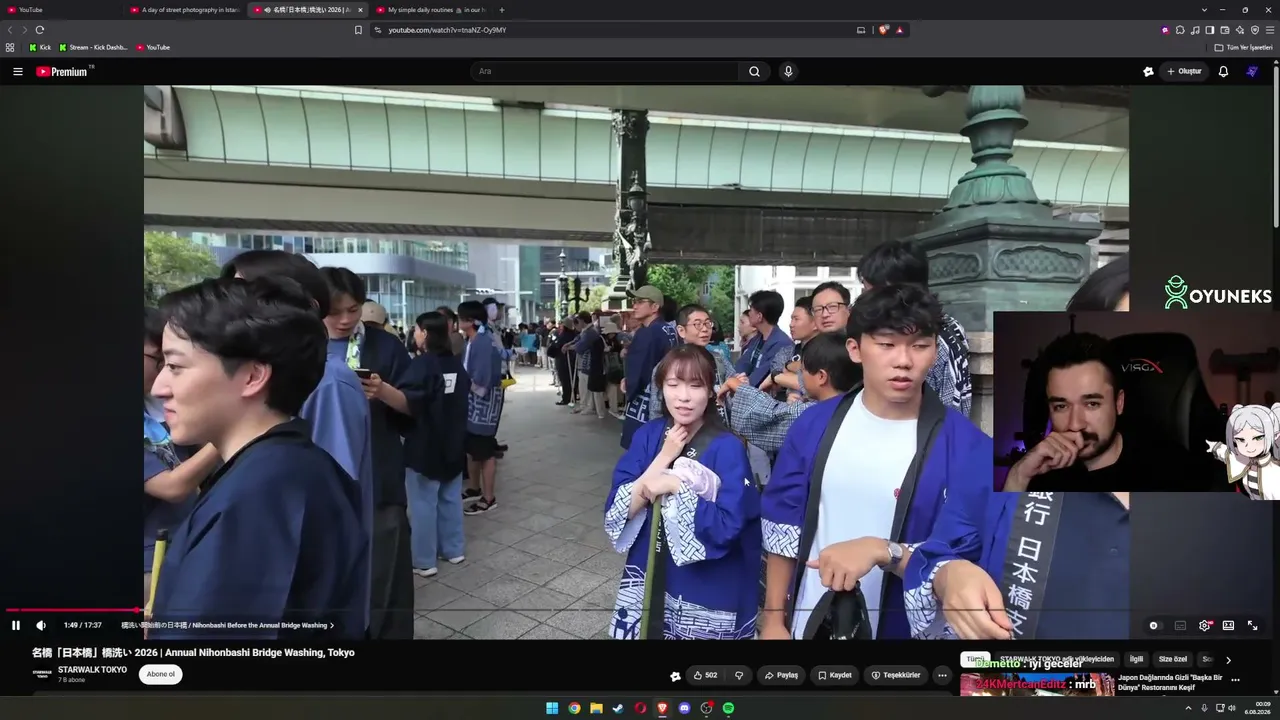Click the Teşekkürler button
This screenshot has width=1280, height=720.
tap(896, 675)
